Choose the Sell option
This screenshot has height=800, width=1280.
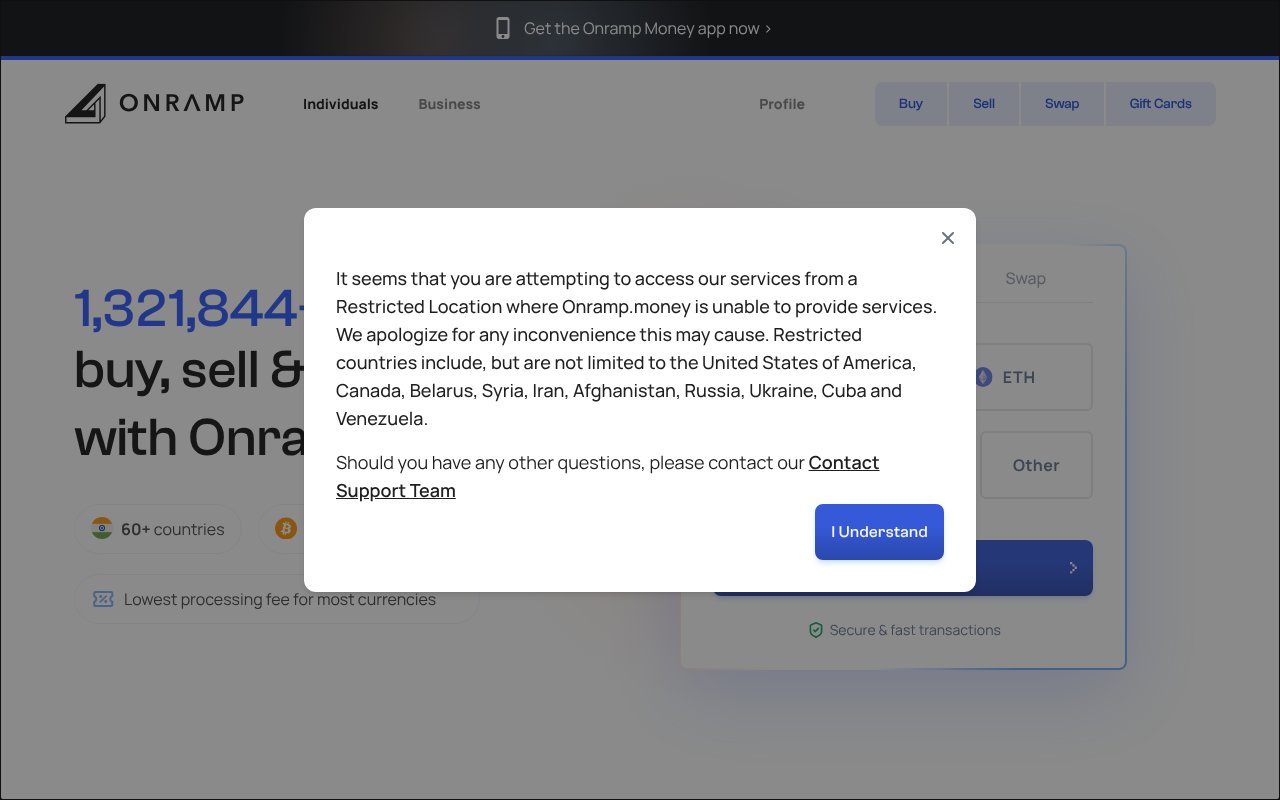[983, 103]
